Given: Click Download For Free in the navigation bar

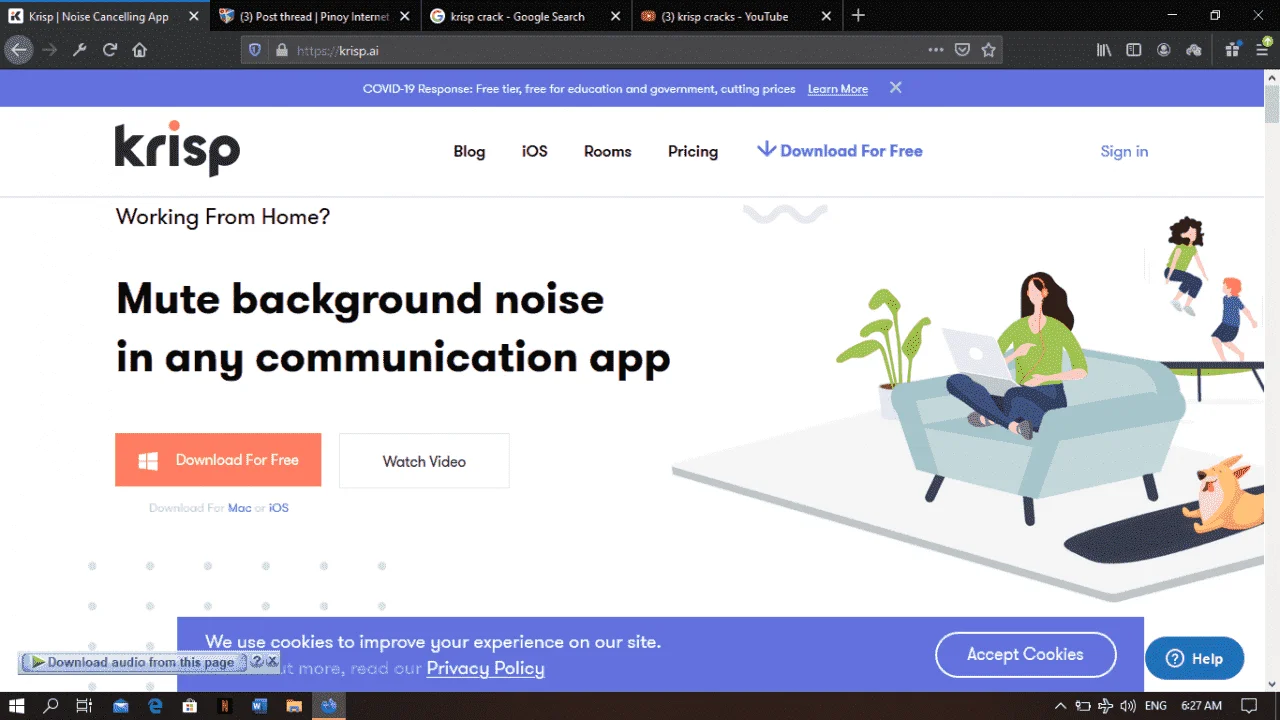Looking at the screenshot, I should pyautogui.click(x=840, y=151).
